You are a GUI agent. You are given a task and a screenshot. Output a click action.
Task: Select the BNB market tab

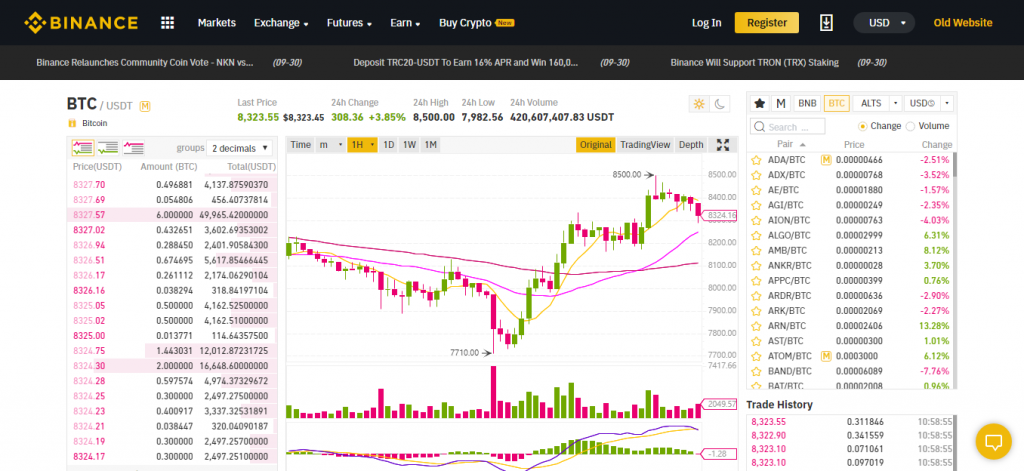(x=807, y=103)
